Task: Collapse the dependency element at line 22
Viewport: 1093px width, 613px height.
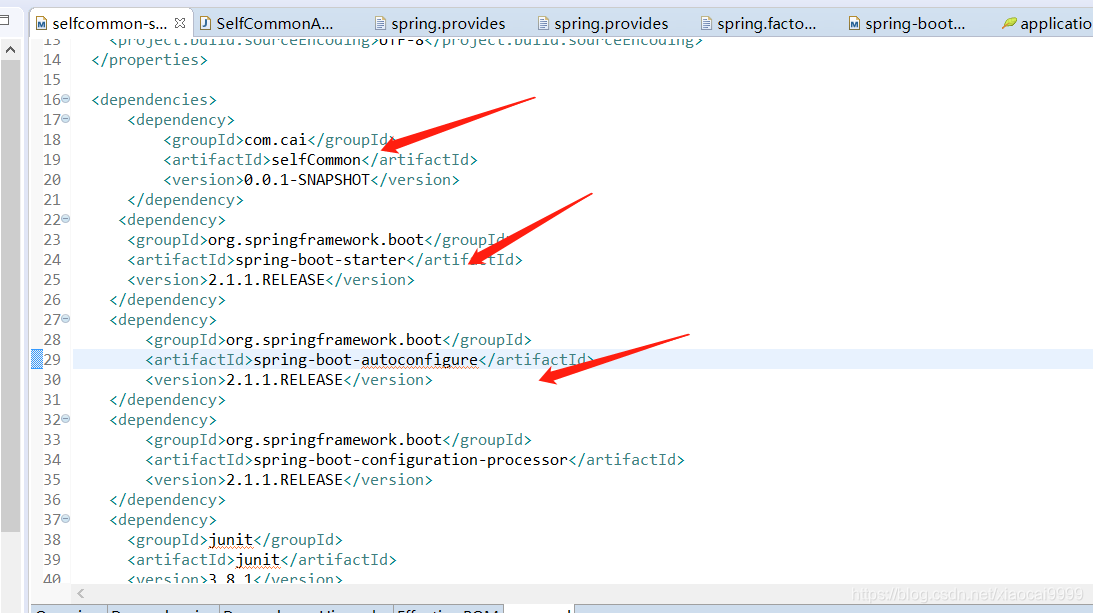Action: [64, 219]
